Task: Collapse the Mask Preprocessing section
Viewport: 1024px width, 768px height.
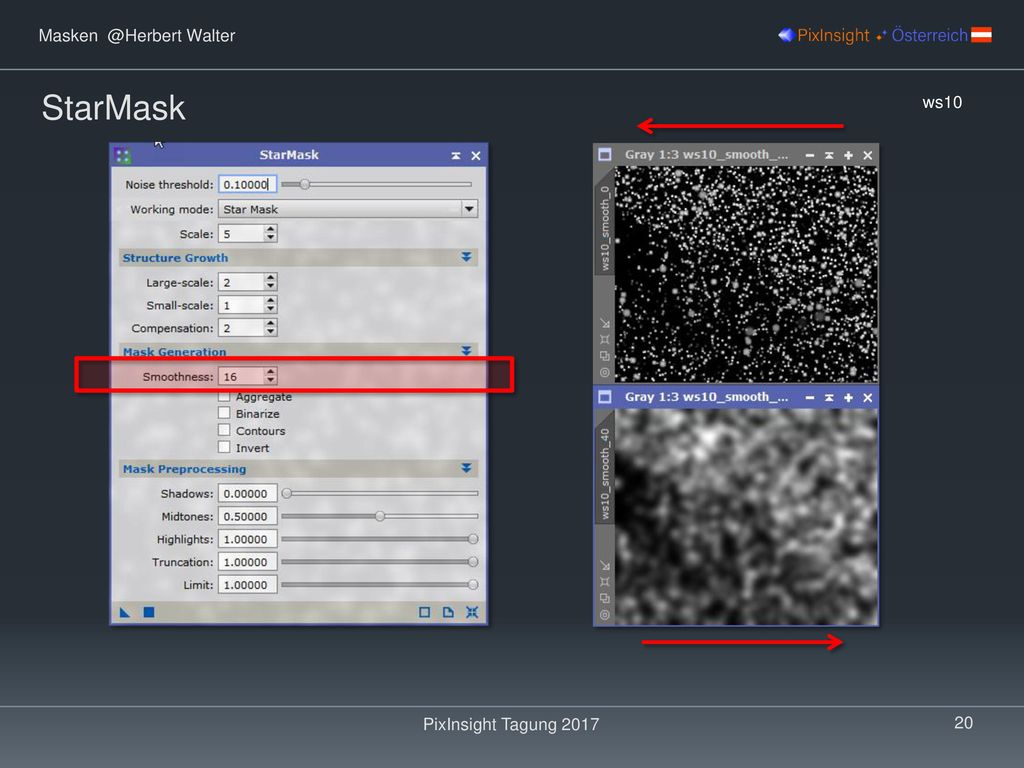Action: point(466,468)
